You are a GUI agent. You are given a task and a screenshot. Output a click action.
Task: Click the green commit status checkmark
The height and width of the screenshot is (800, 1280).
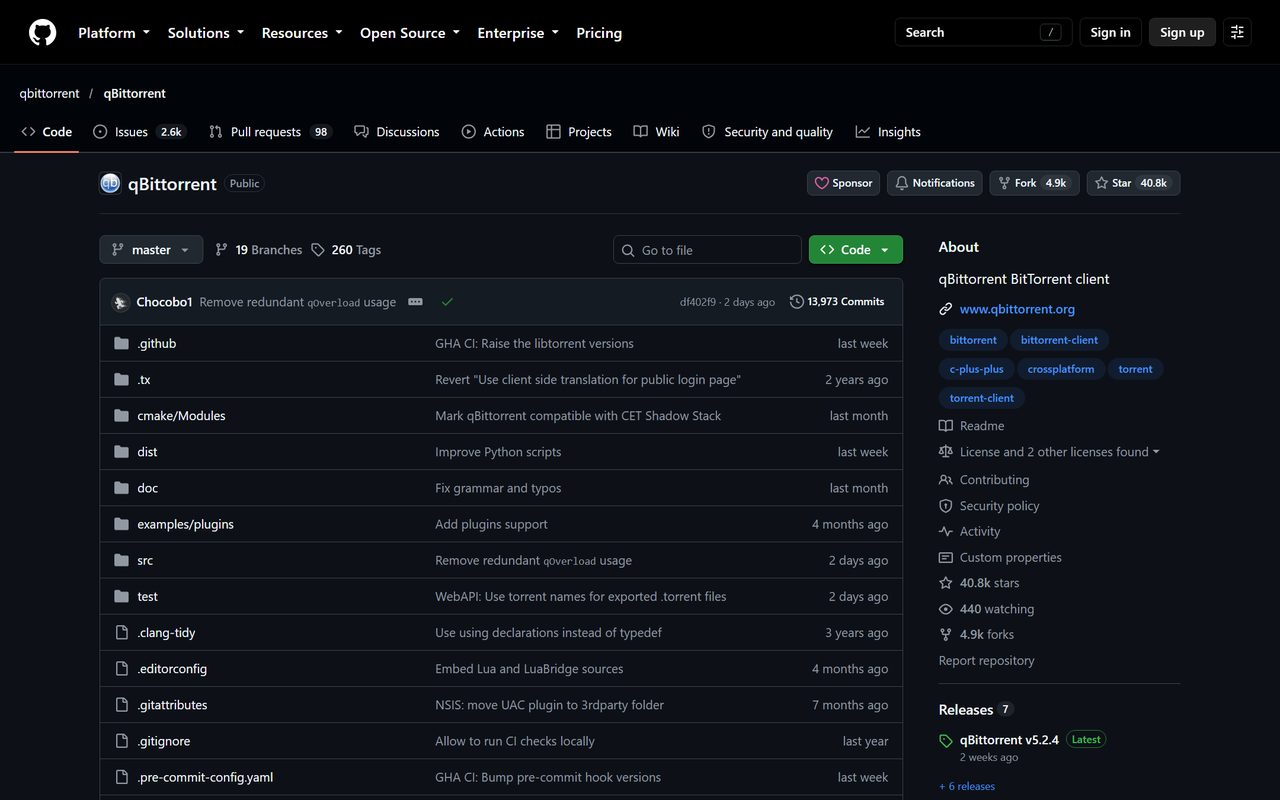click(x=447, y=302)
